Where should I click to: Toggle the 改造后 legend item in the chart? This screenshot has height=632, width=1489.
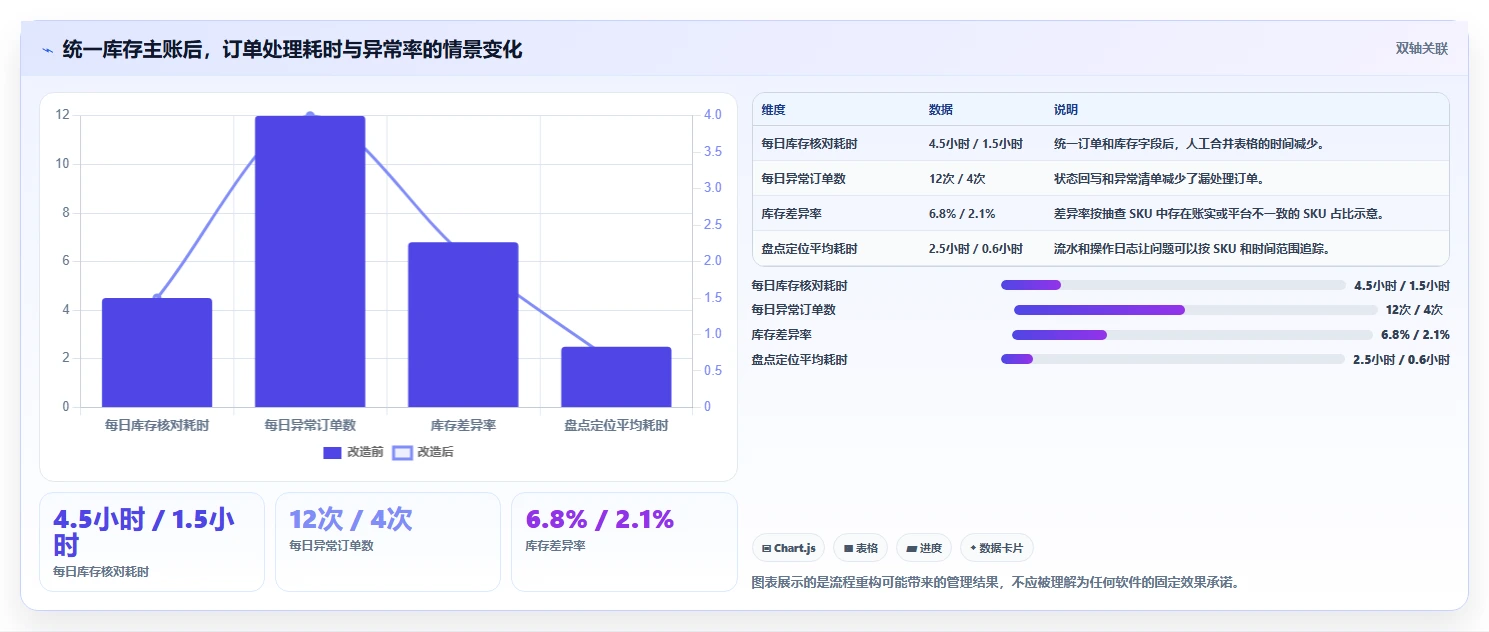point(422,453)
